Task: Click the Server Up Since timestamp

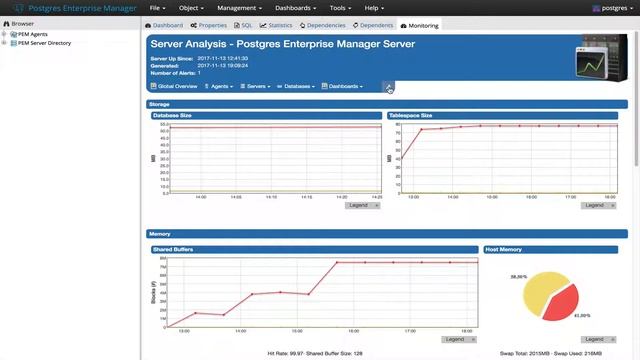Action: 222,58
